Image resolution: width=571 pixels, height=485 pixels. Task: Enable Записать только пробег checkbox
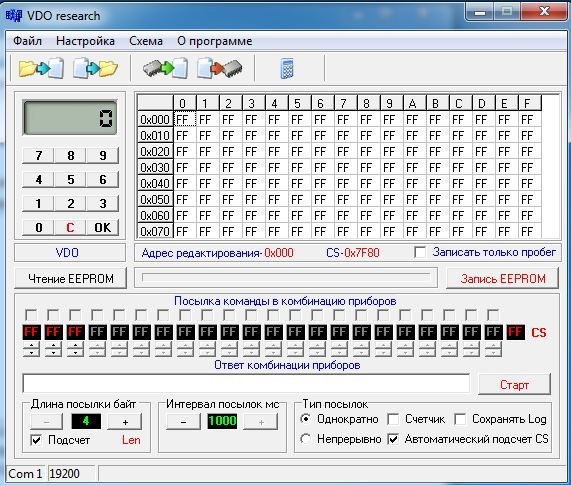(420, 252)
